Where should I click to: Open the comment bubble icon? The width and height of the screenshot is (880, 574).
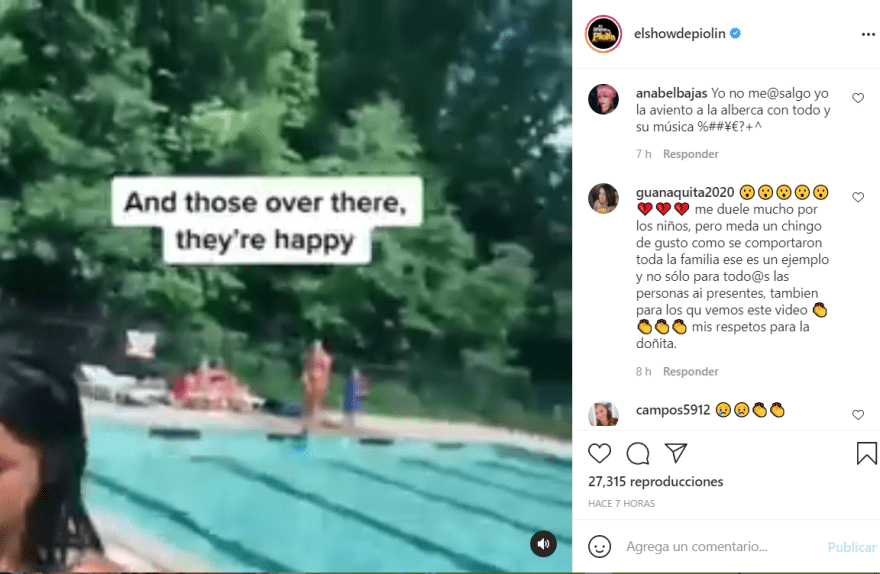(638, 453)
